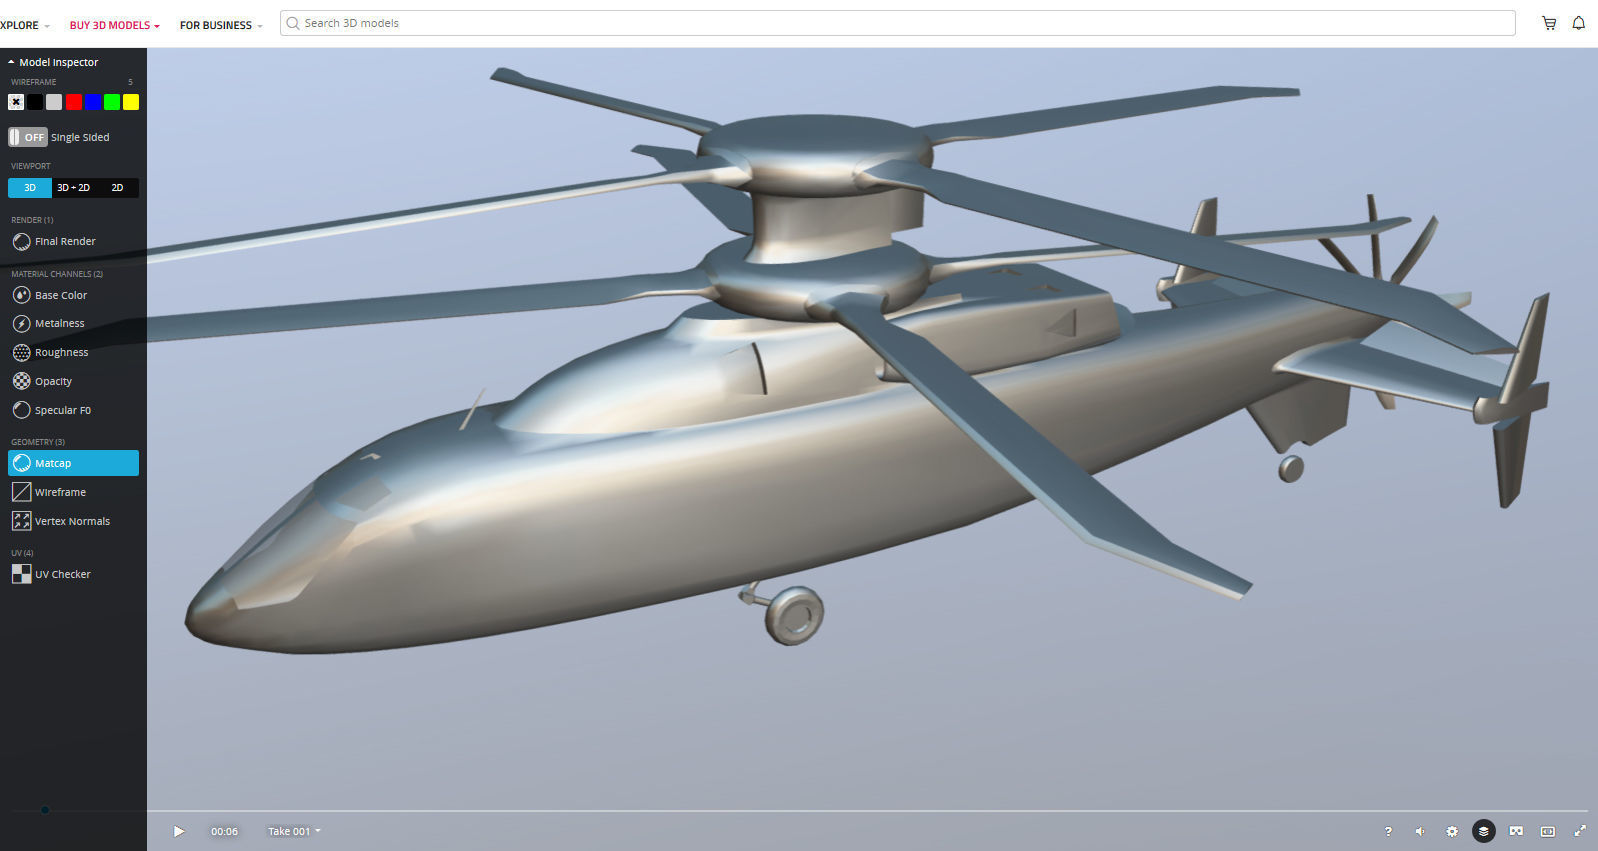Set wireframe color to blue
The width and height of the screenshot is (1598, 851).
click(93, 102)
